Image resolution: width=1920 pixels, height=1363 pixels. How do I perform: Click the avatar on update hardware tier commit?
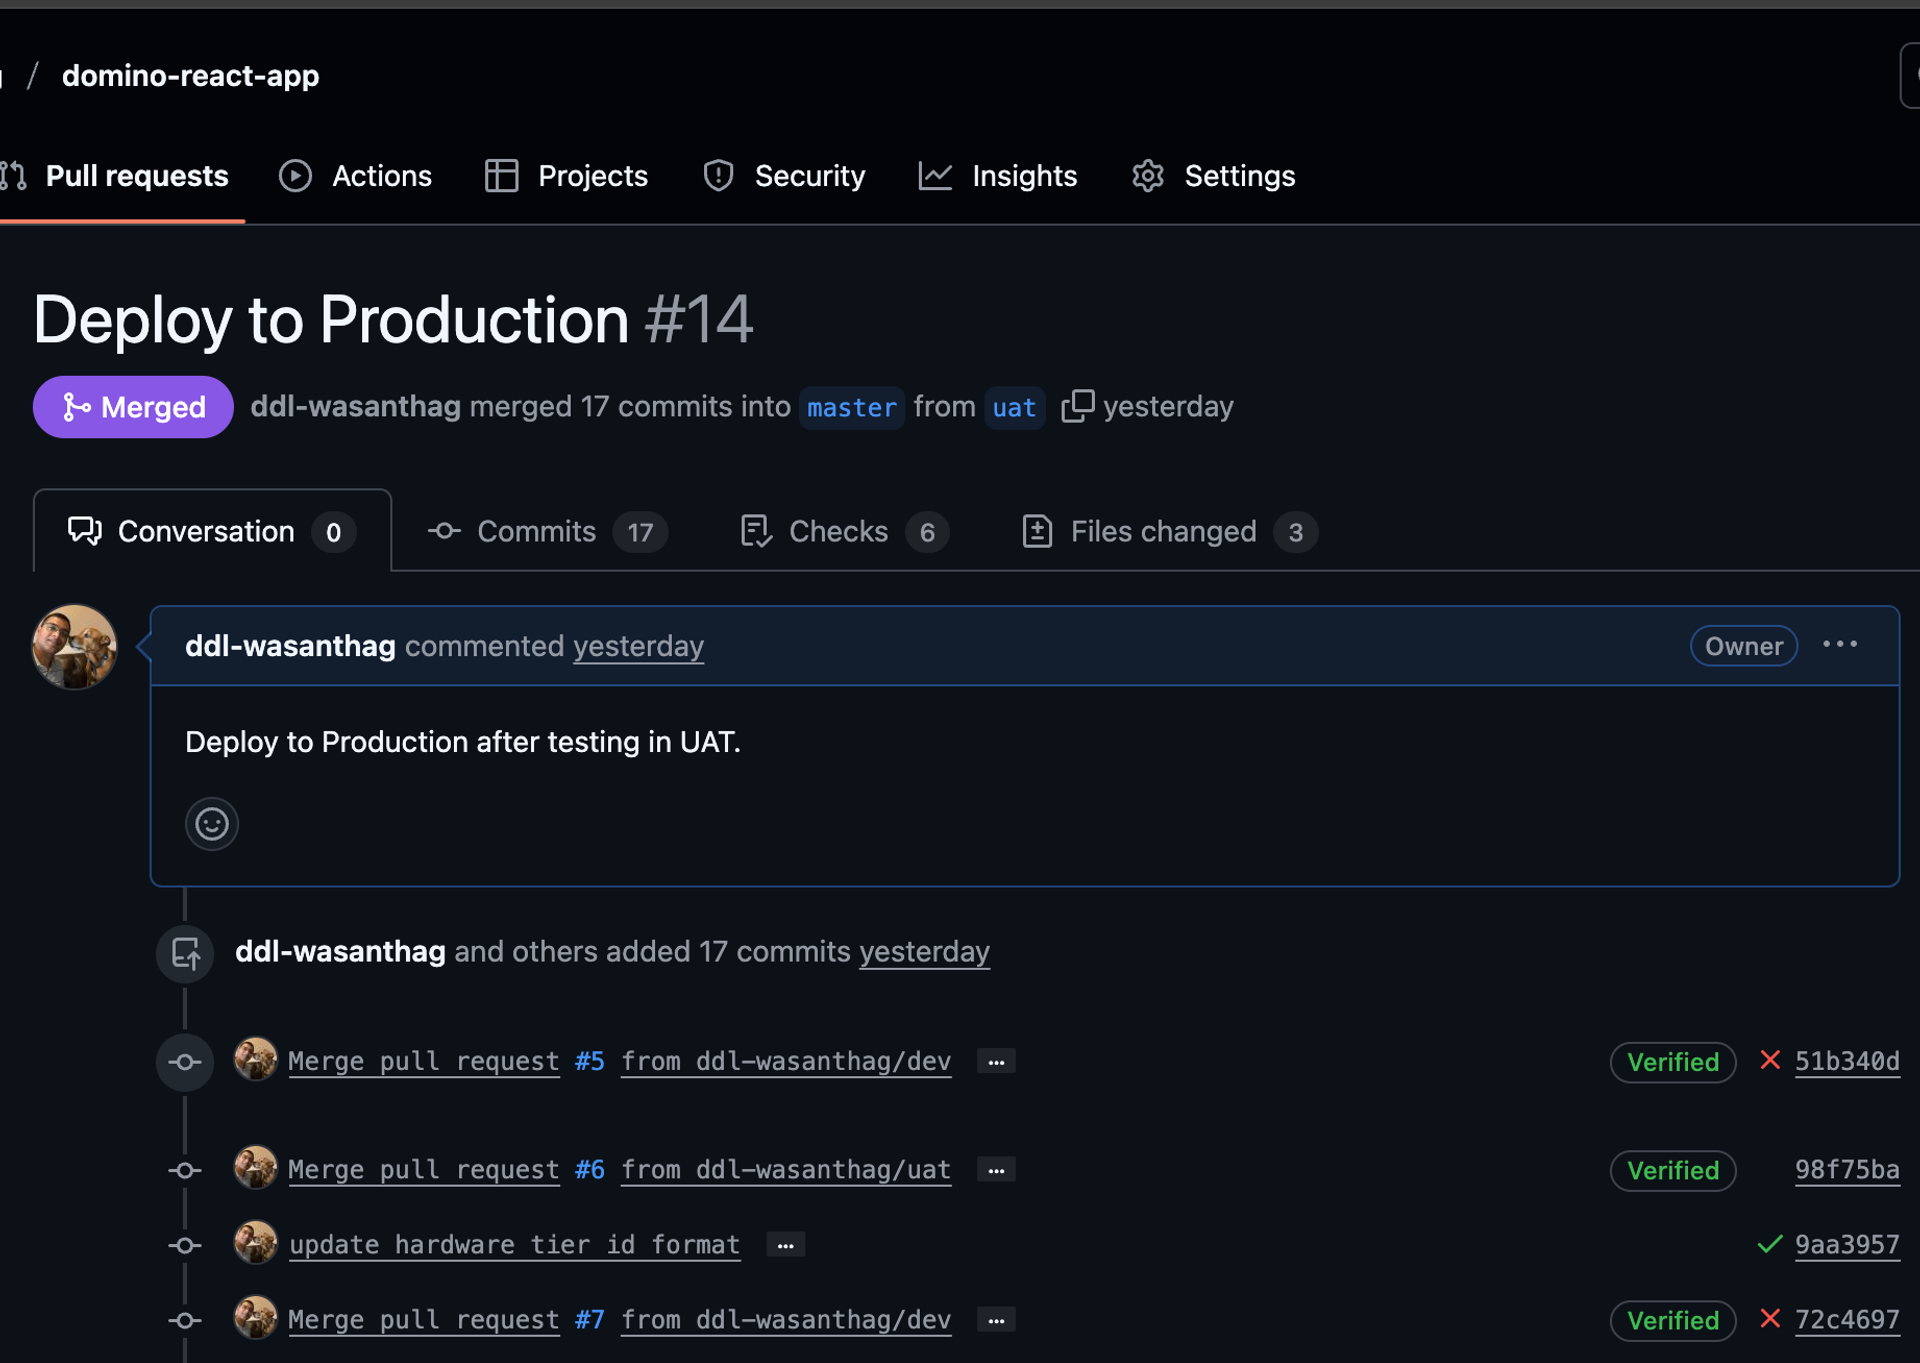[255, 1242]
